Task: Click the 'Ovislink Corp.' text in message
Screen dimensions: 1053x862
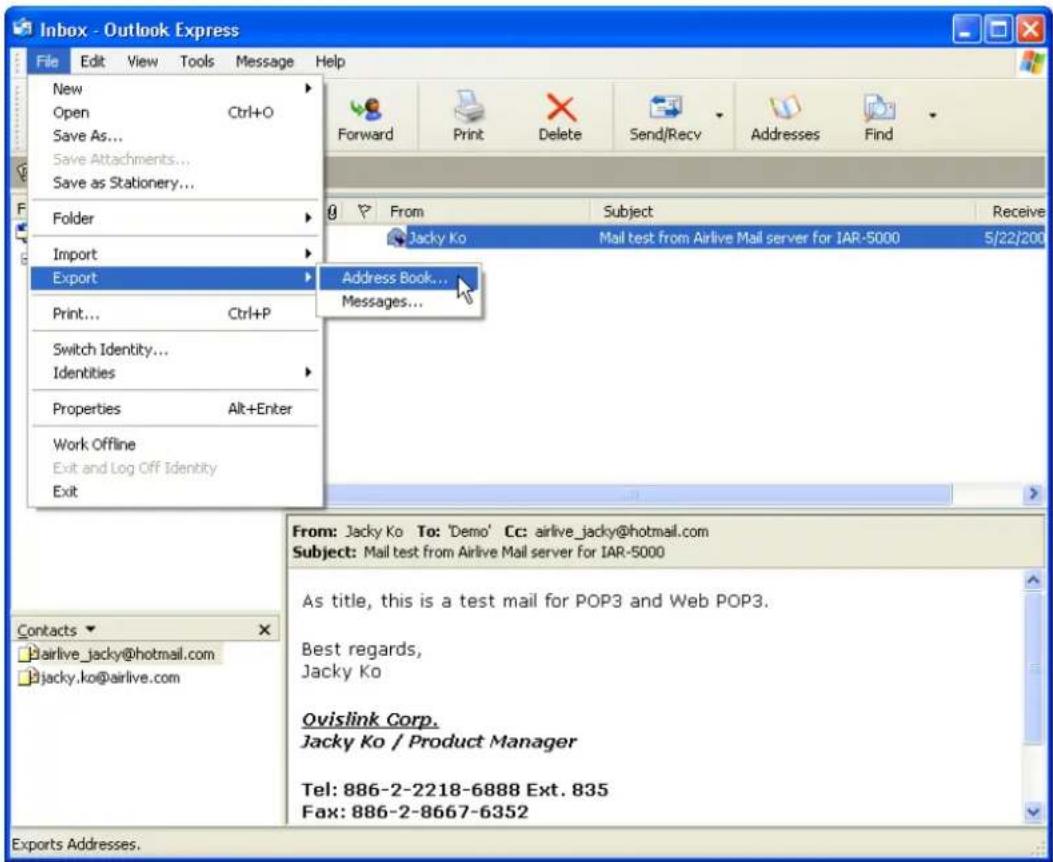Action: pos(370,720)
